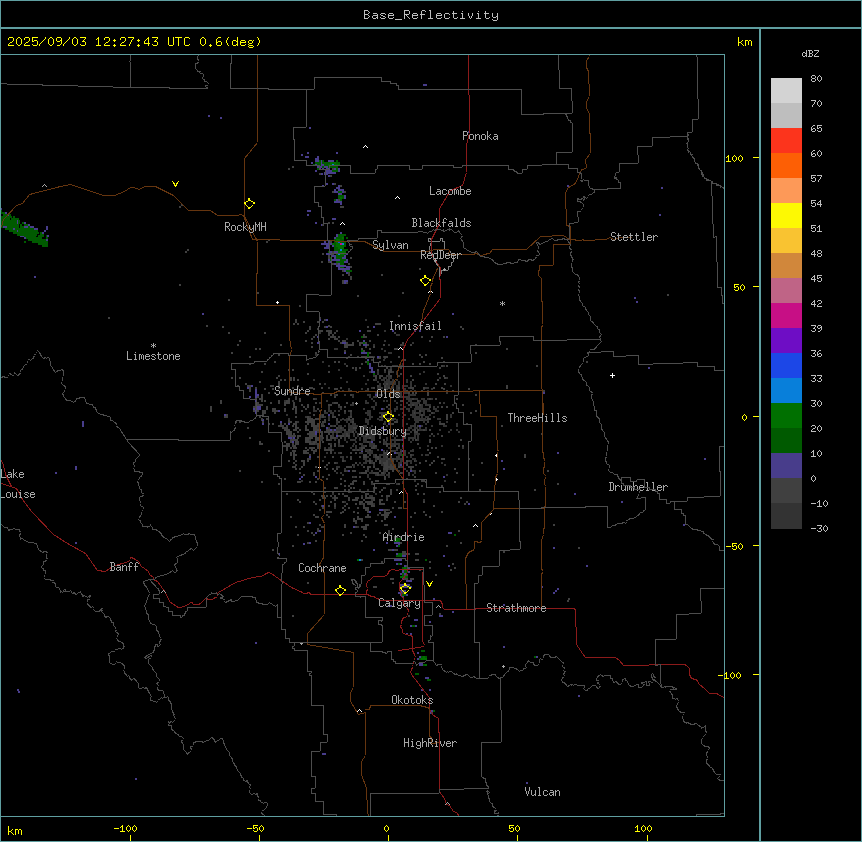Click the Cochrane town label
Screen dimensions: 862x842
coord(322,568)
